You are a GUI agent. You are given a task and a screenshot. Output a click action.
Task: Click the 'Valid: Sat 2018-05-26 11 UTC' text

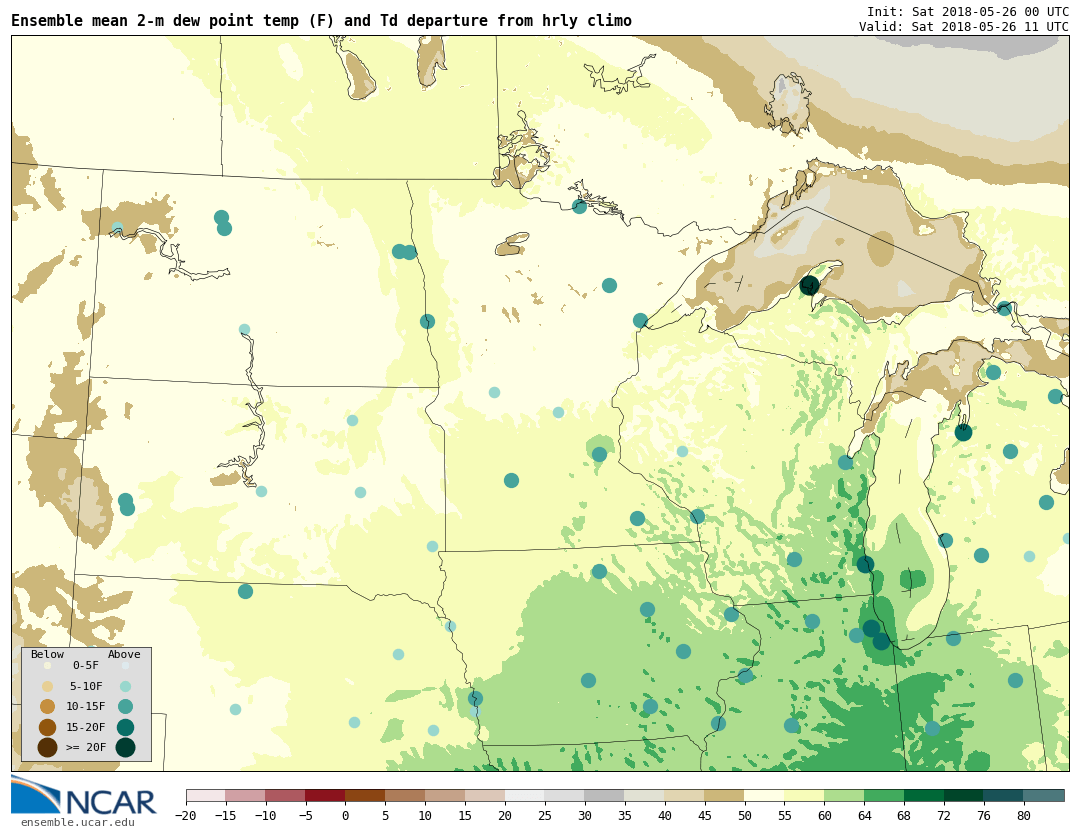964,27
